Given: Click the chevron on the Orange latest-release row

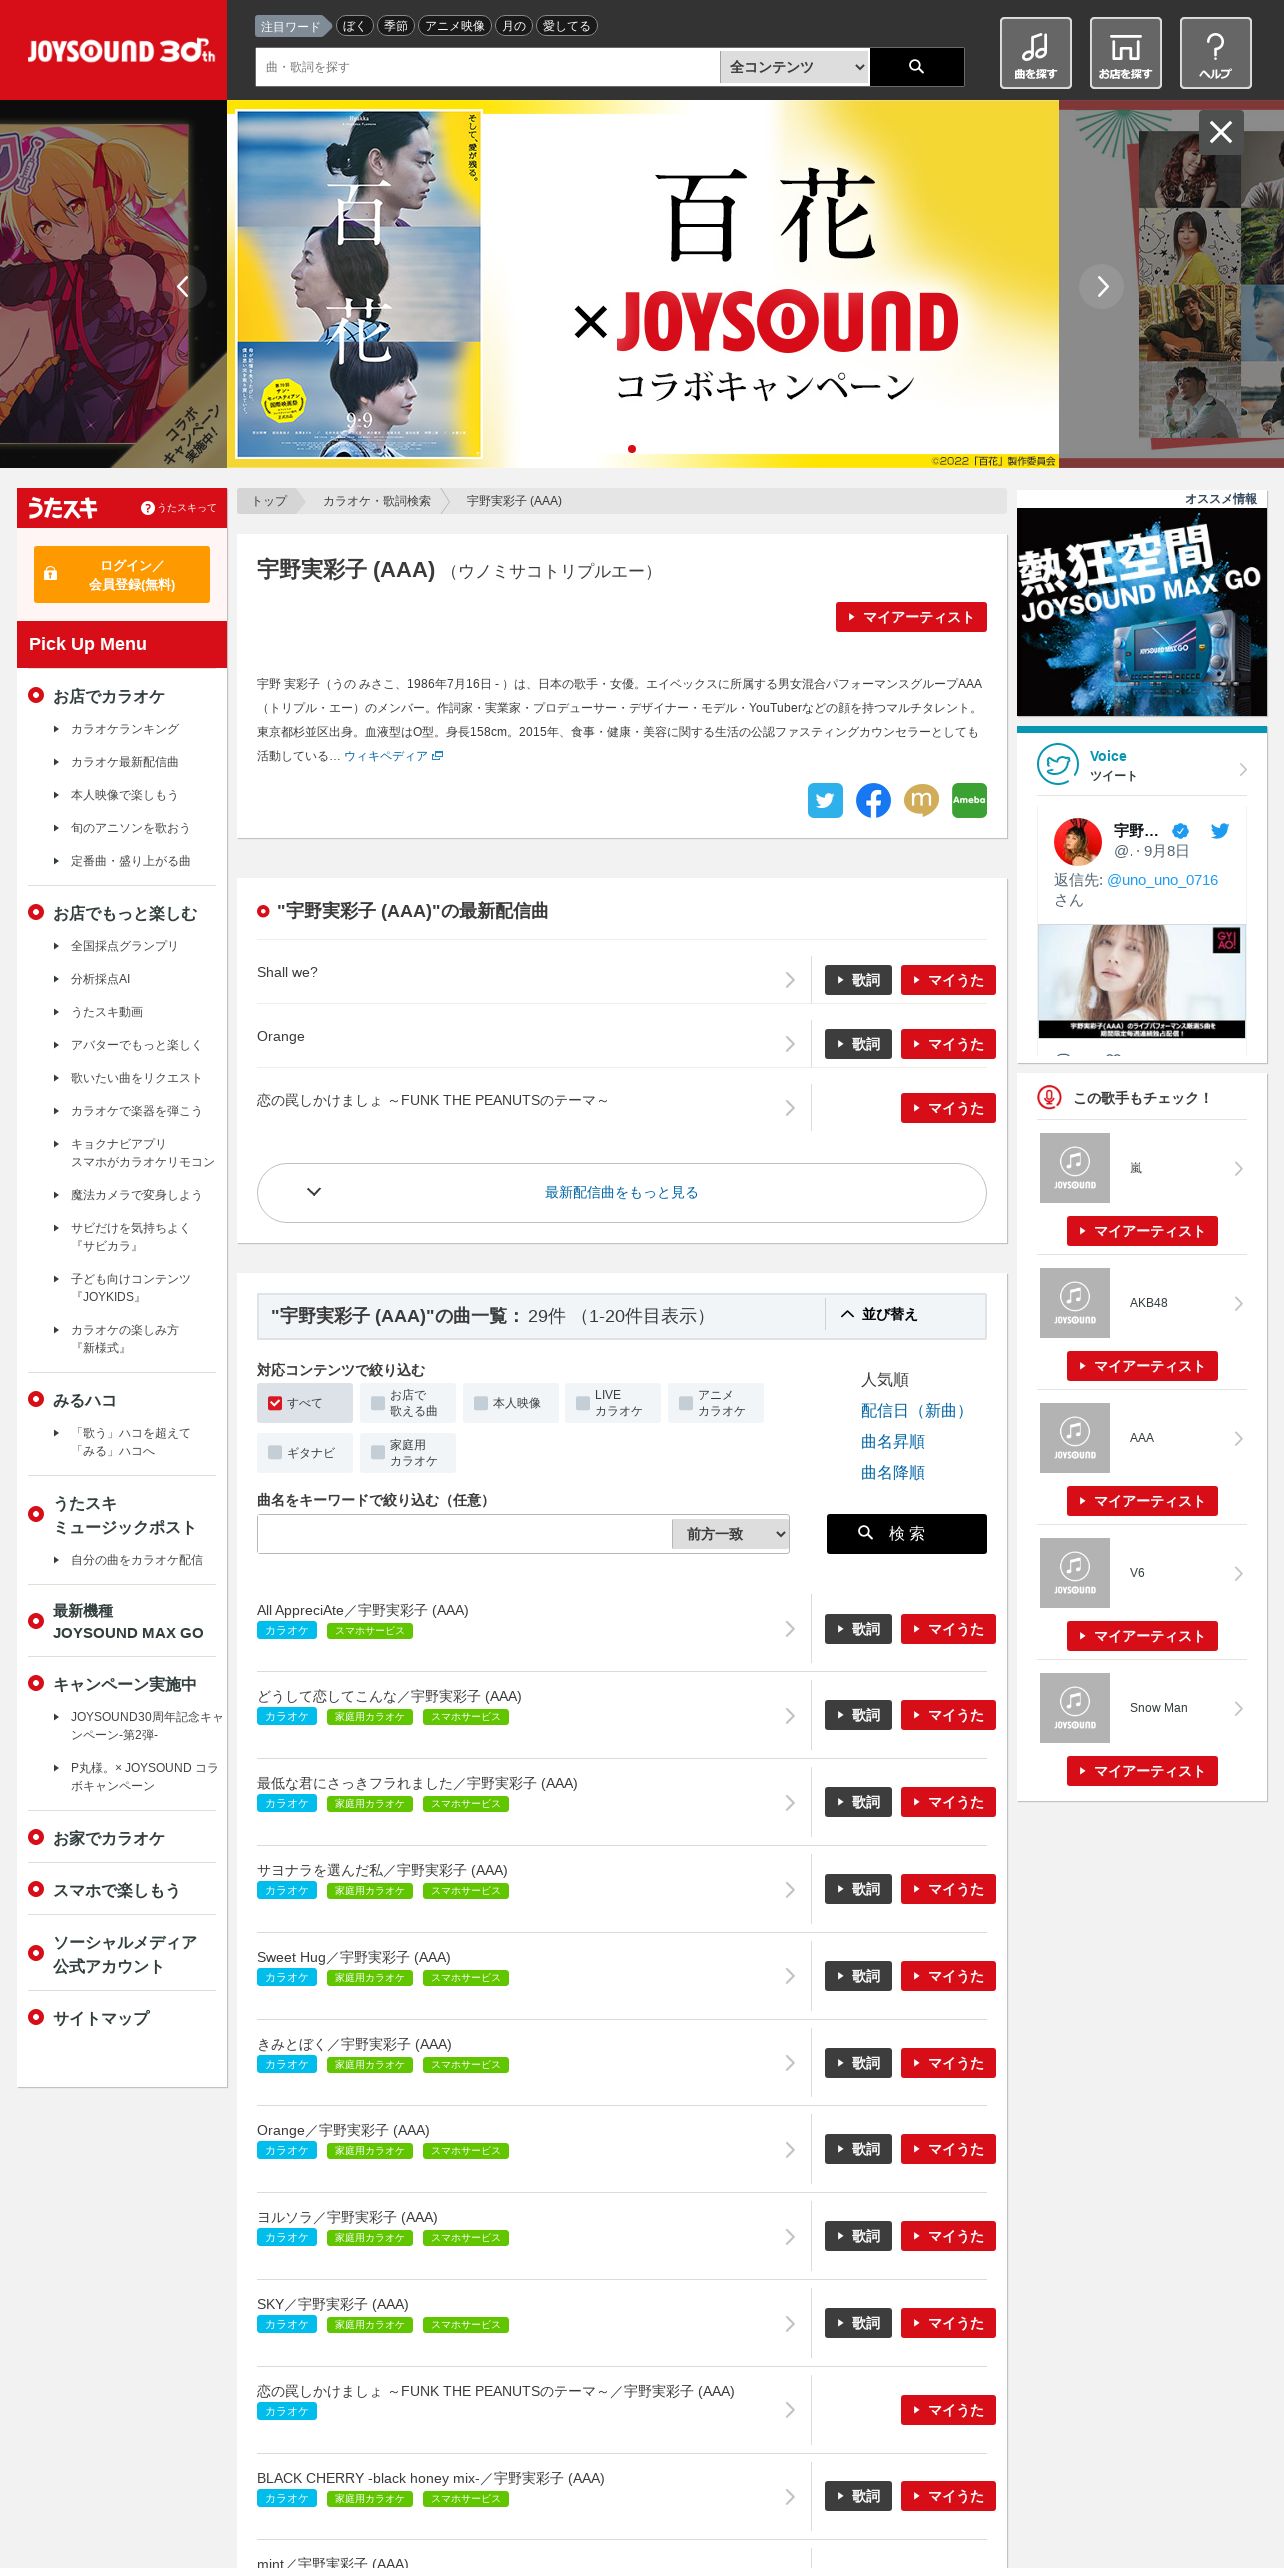Looking at the screenshot, I should click(x=790, y=1044).
